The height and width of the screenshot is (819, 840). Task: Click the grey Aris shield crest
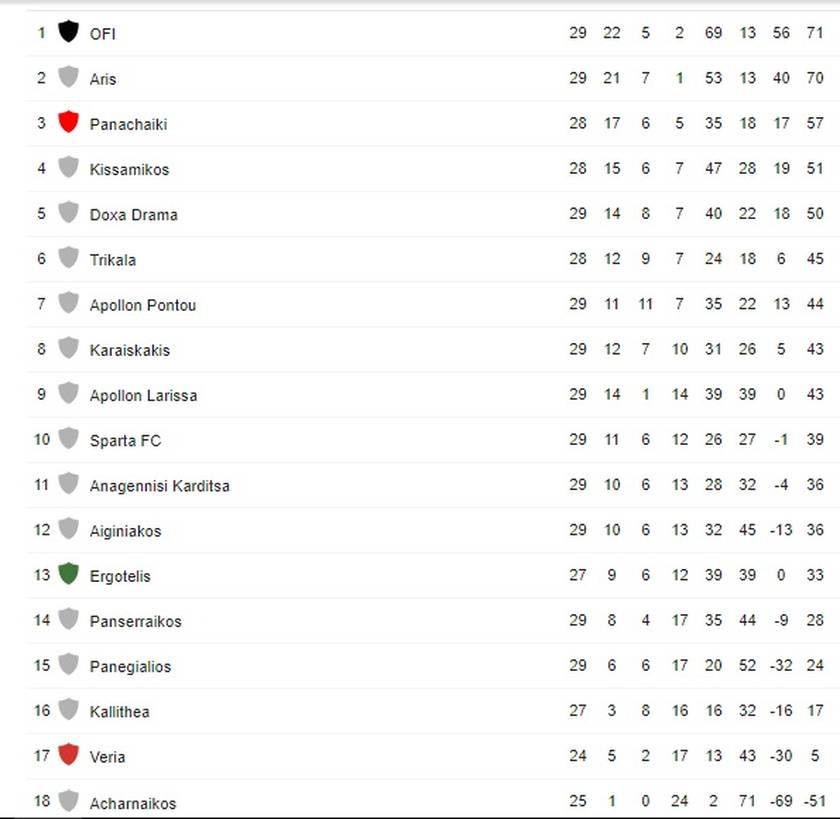click(x=68, y=77)
